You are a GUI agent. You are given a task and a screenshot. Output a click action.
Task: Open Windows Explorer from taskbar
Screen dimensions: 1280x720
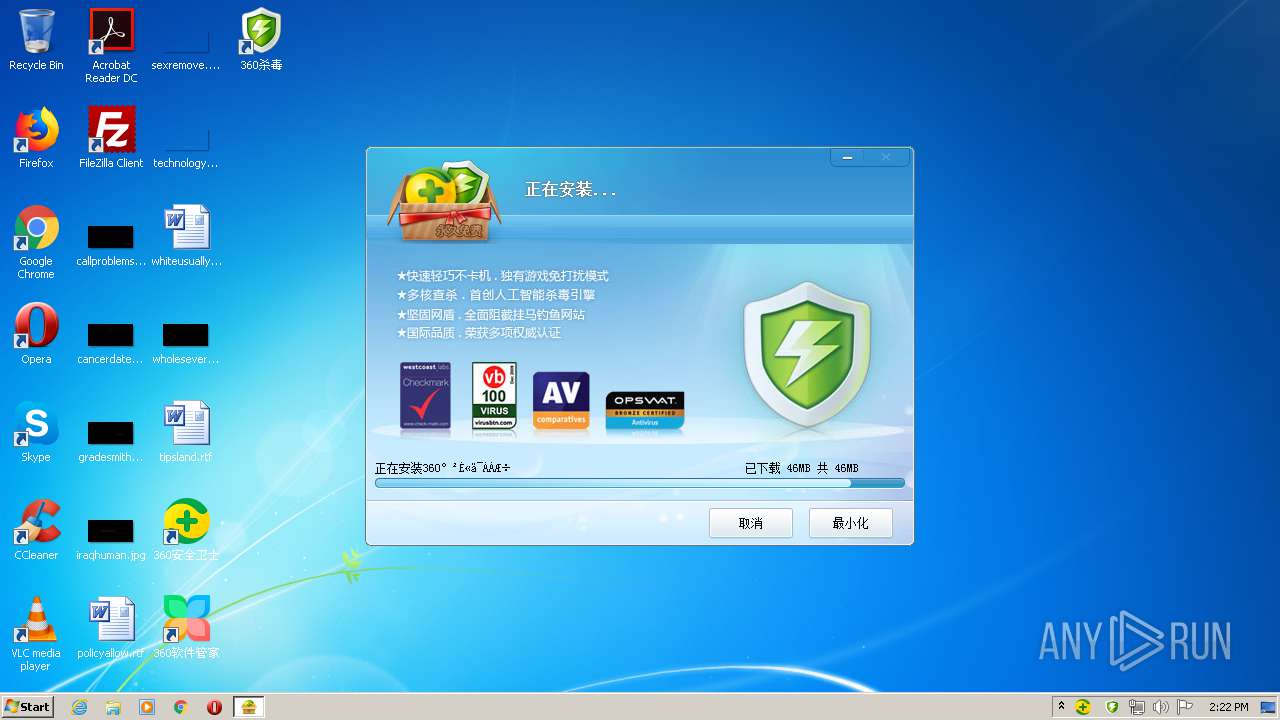113,707
